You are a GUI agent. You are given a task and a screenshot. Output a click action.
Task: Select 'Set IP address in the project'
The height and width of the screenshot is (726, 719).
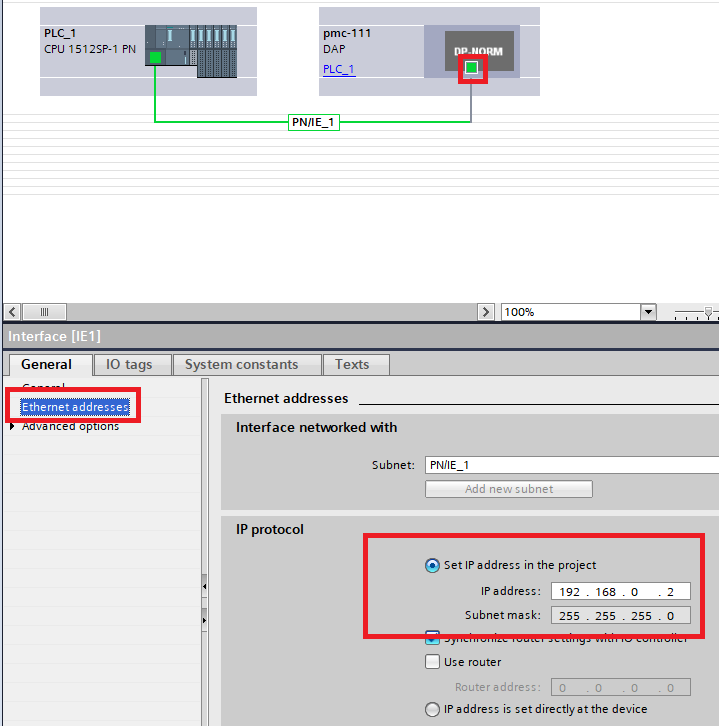tap(432, 566)
